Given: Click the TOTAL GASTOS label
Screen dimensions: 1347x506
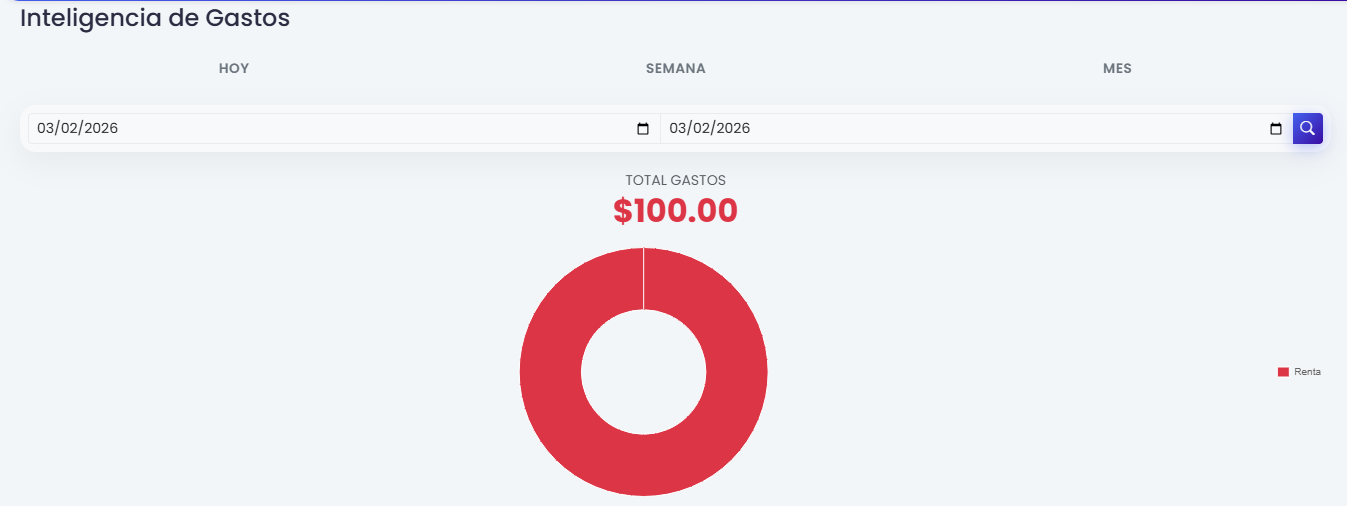Looking at the screenshot, I should (x=675, y=180).
